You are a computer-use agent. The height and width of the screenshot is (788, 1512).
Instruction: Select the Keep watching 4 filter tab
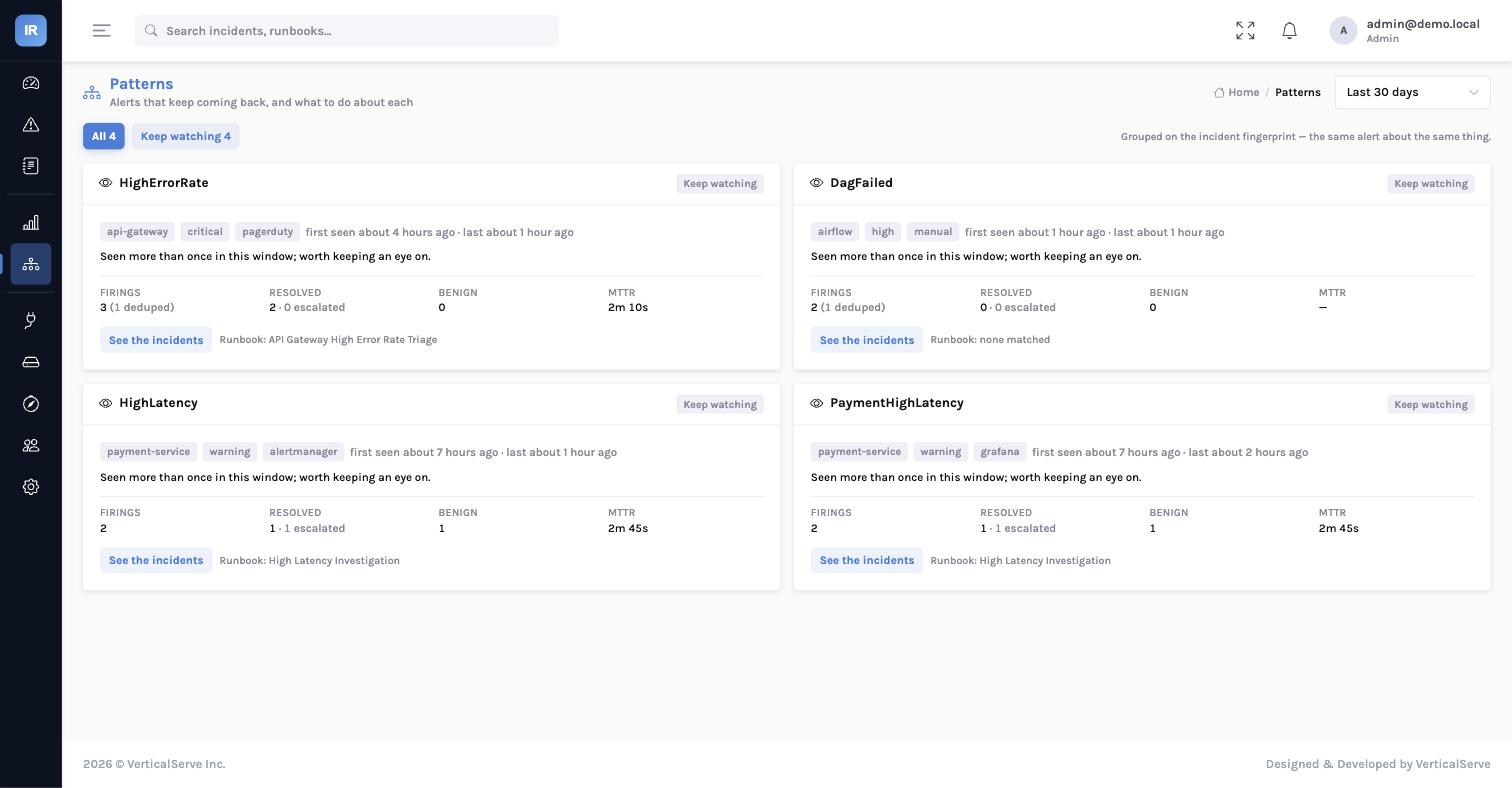point(186,136)
